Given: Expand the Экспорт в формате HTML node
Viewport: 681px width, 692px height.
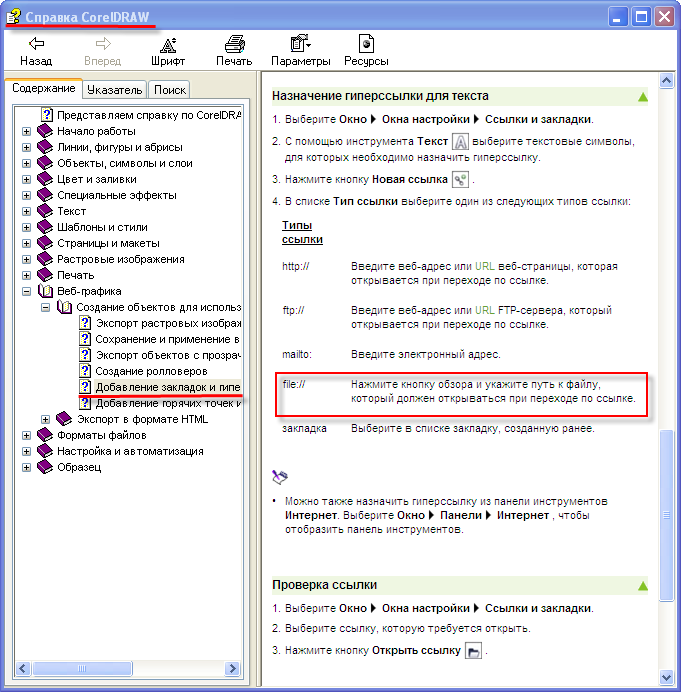Looking at the screenshot, I should click(45, 419).
